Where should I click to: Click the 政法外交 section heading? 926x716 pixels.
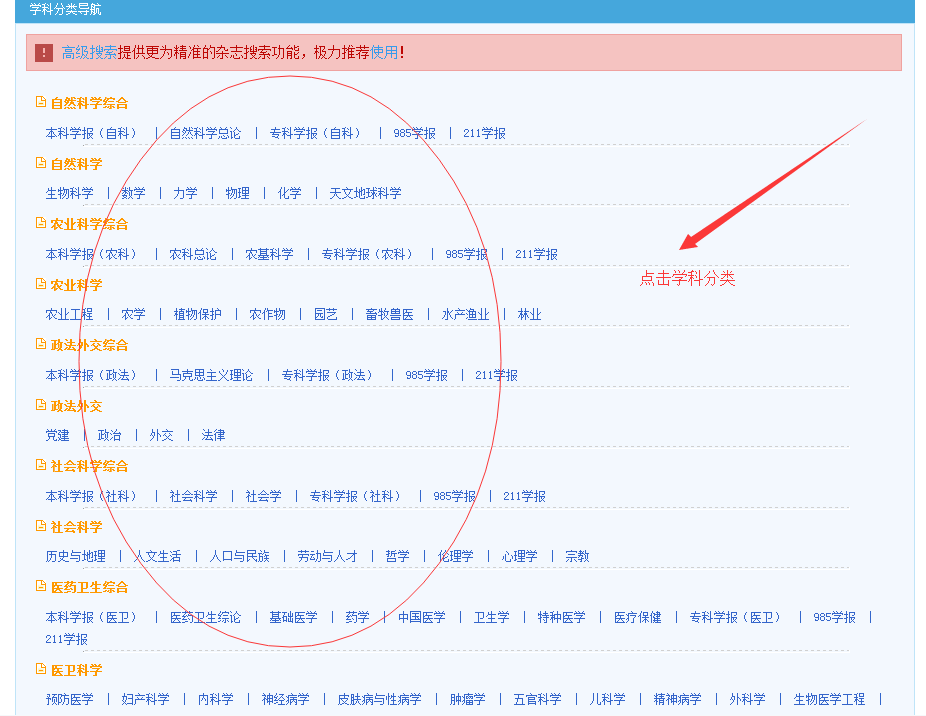pos(76,406)
